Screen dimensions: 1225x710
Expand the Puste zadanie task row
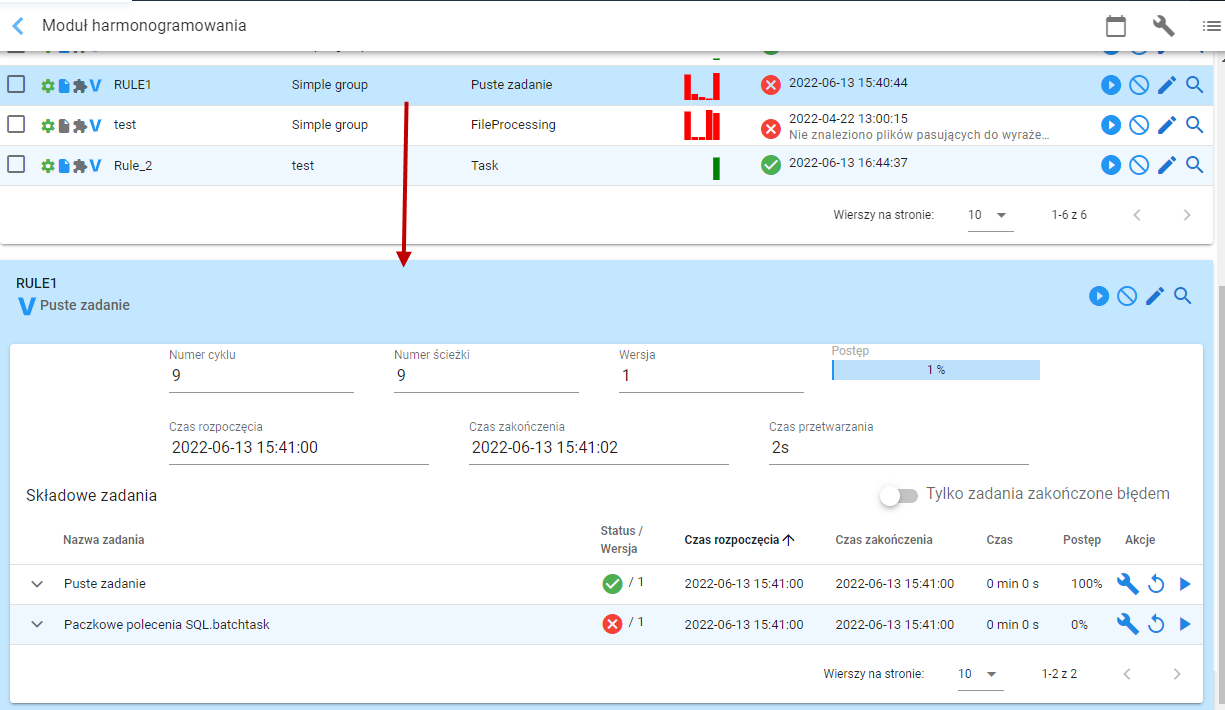coord(37,584)
